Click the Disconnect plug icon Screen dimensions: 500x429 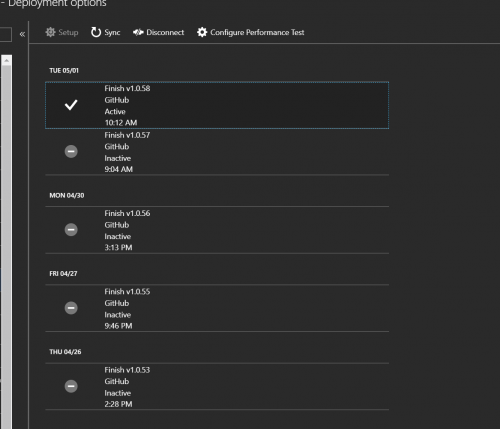pos(138,32)
